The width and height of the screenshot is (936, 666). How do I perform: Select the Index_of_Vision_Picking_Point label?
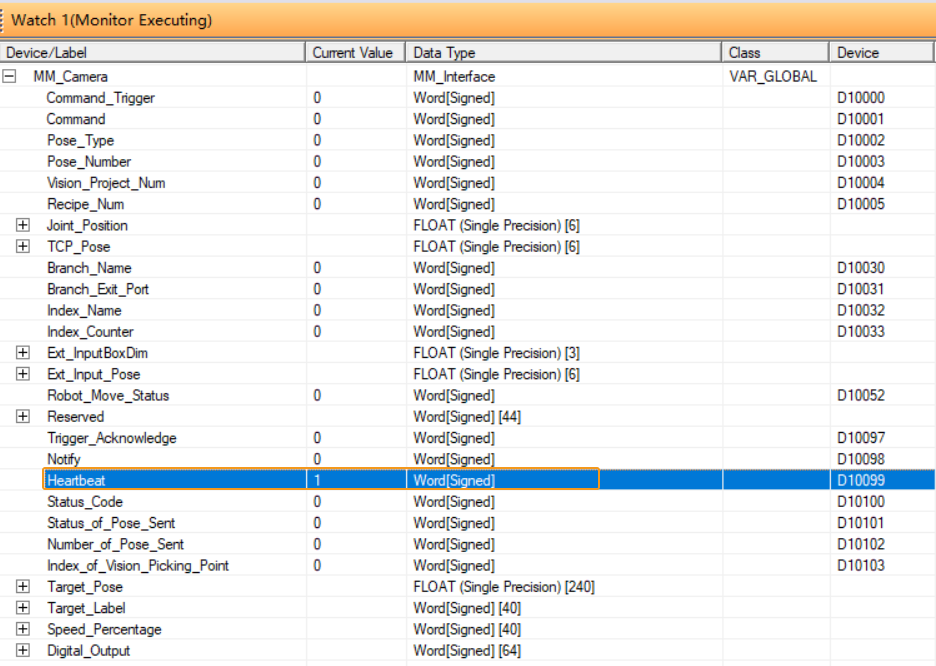coord(138,566)
